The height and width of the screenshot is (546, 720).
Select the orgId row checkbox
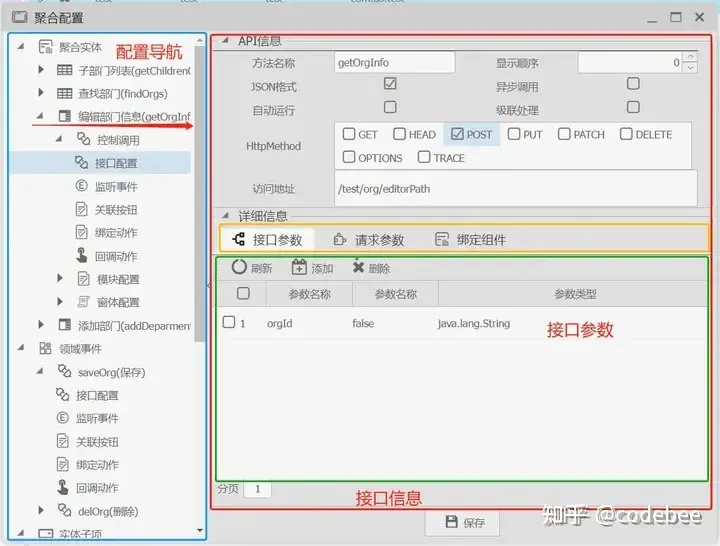pyautogui.click(x=229, y=322)
